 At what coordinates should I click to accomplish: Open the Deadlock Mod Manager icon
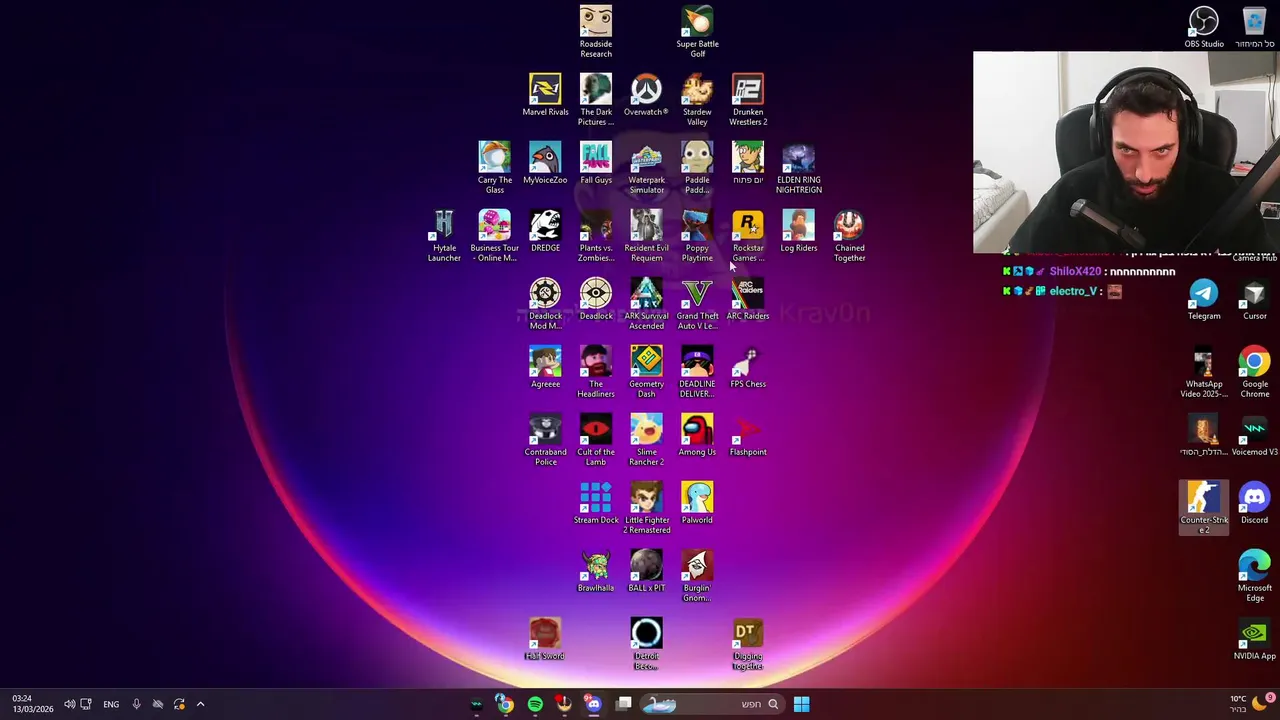[x=545, y=303]
